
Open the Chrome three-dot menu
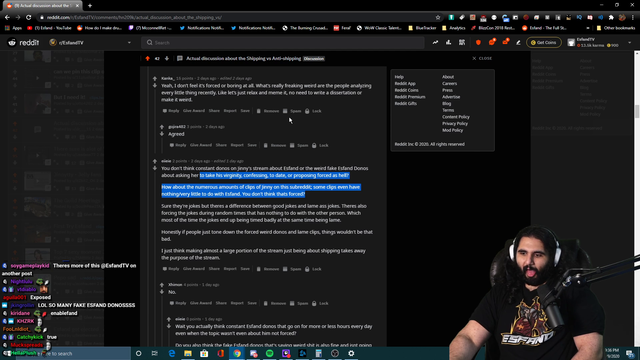[x=633, y=18]
